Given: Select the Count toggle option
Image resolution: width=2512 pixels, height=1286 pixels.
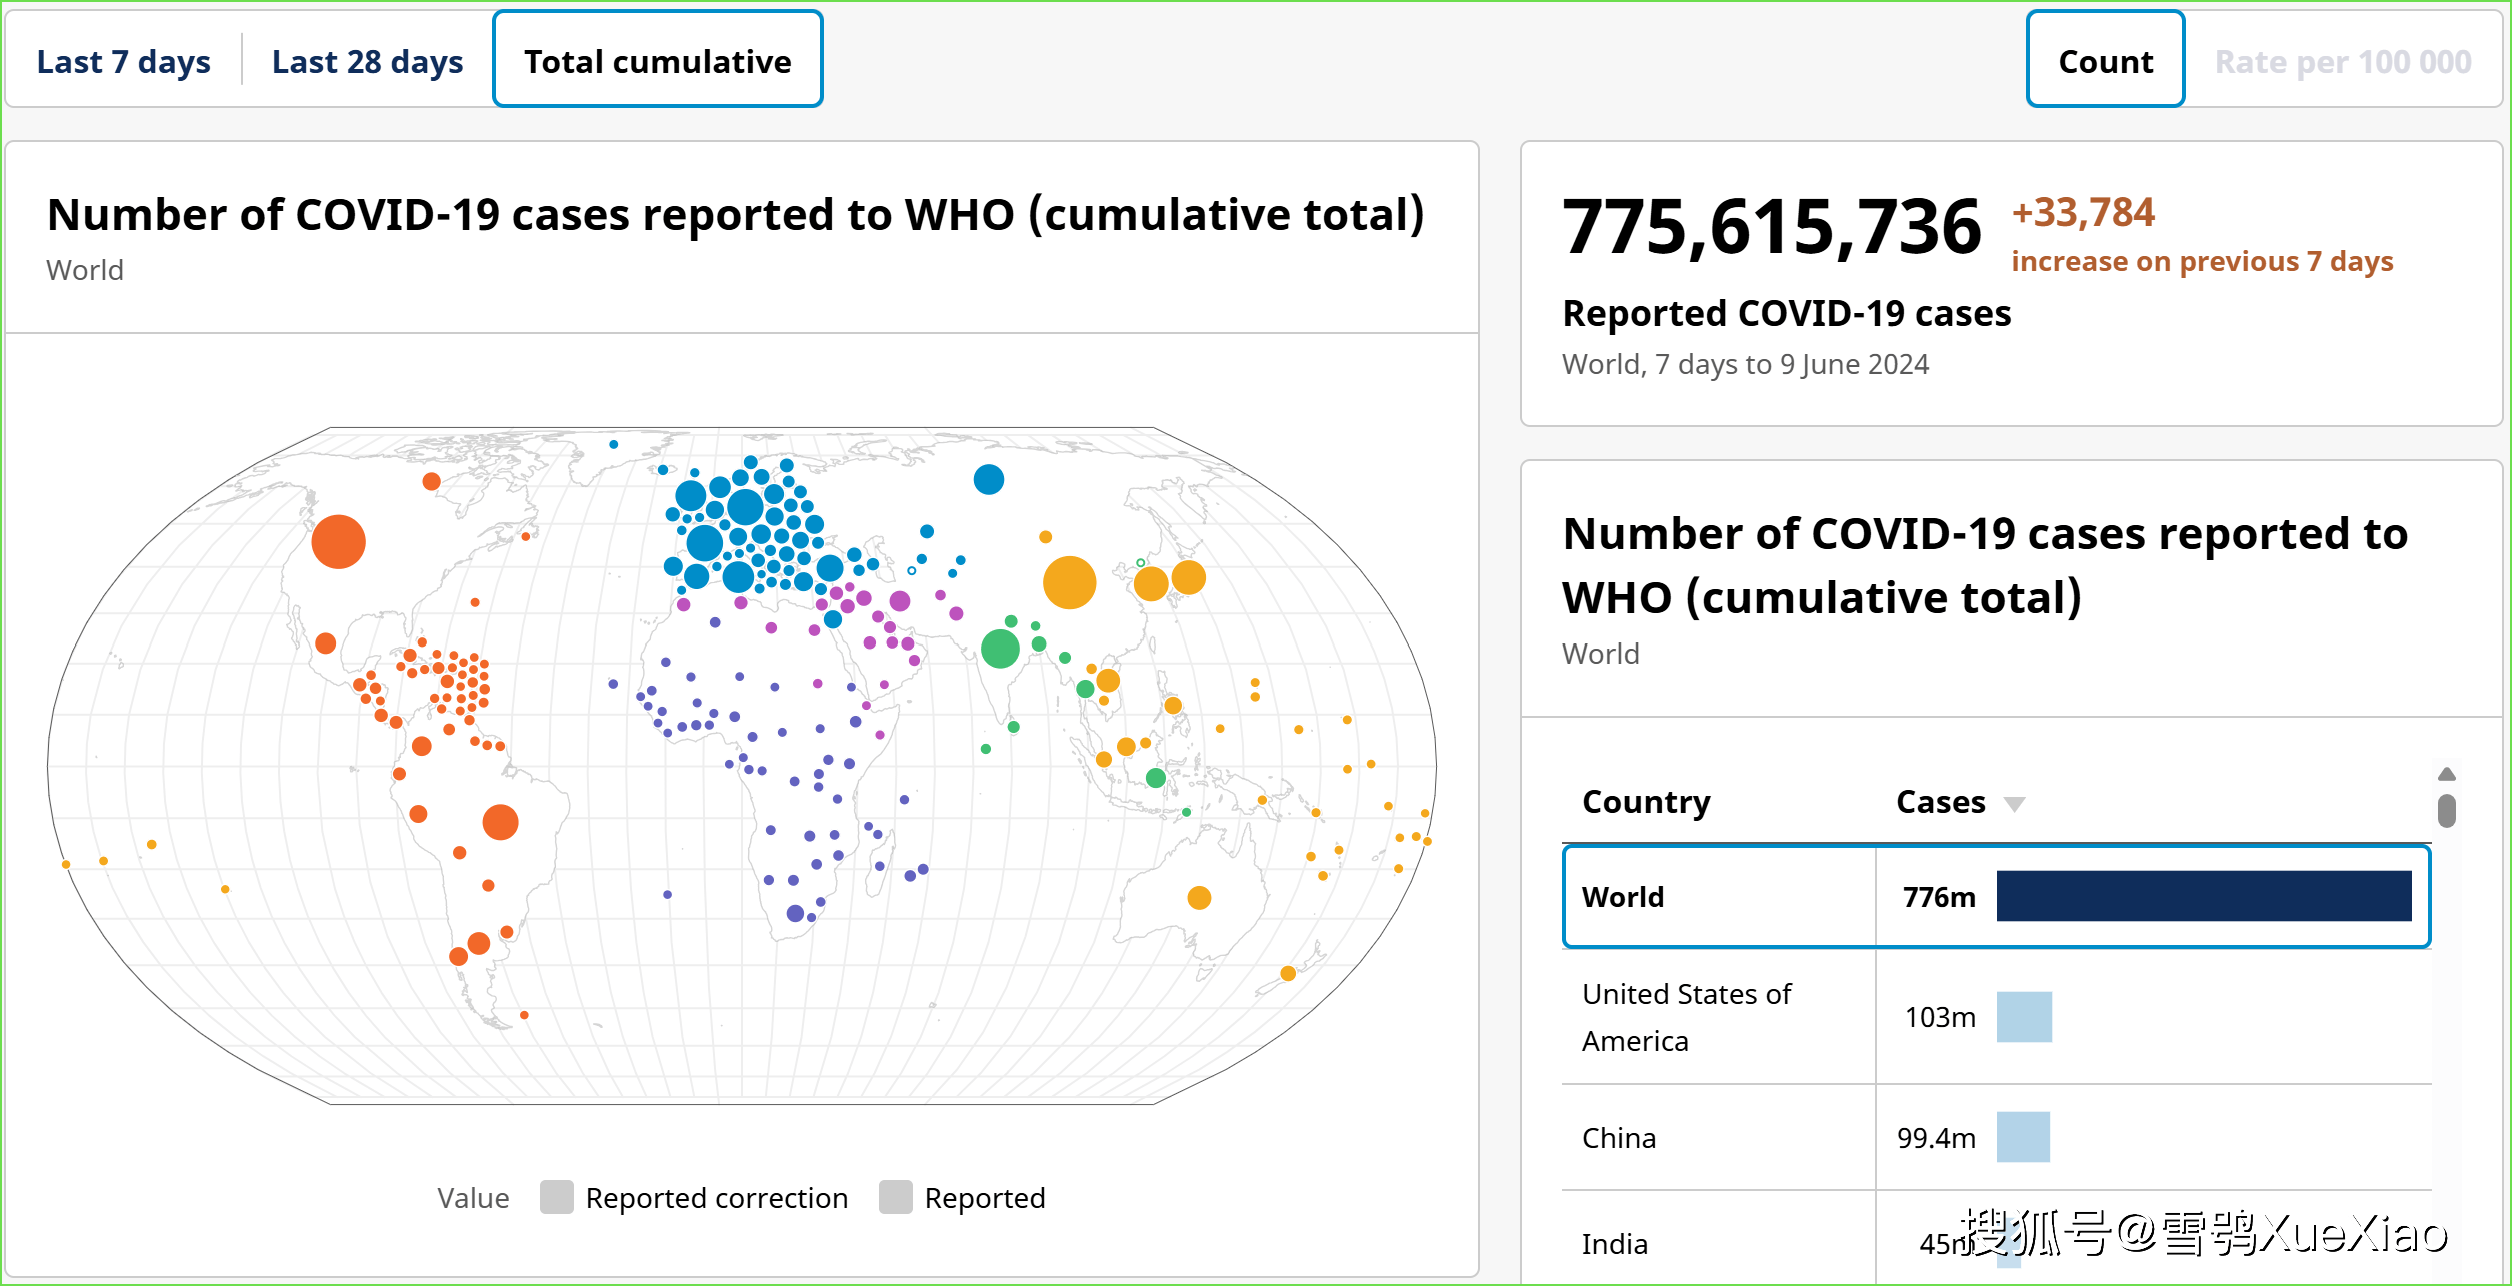Looking at the screenshot, I should pyautogui.click(x=2105, y=62).
